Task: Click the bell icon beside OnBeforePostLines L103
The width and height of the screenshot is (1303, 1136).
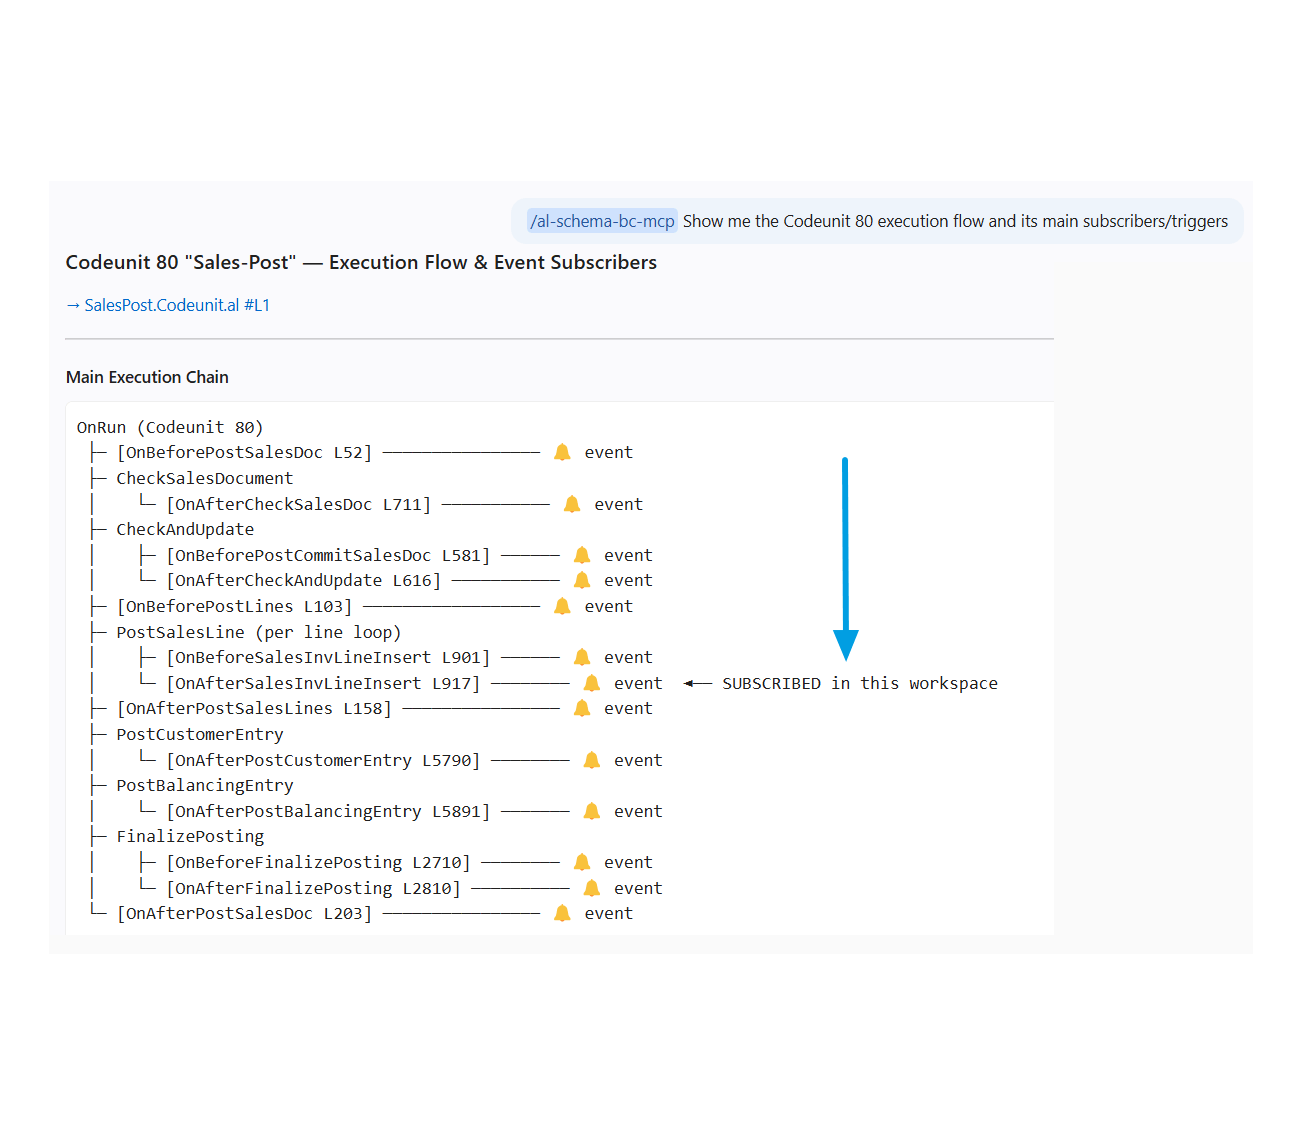Action: click(x=562, y=606)
